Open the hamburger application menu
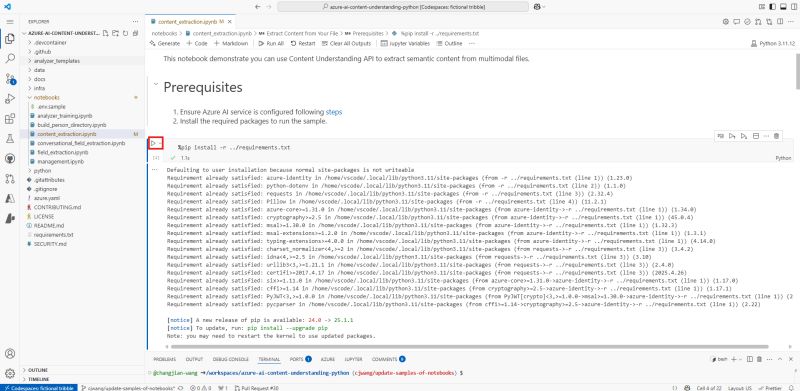Viewport: 800px width, 391px height. pyautogui.click(x=10, y=22)
